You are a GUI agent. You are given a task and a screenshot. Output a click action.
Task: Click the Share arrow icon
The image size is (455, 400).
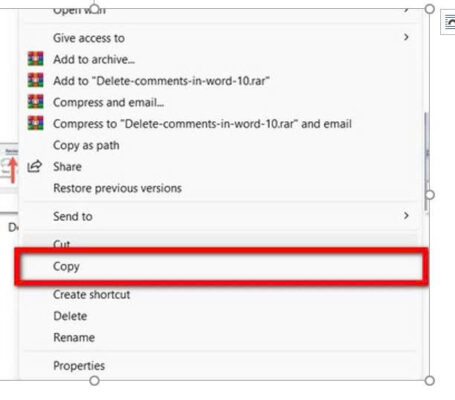click(35, 166)
